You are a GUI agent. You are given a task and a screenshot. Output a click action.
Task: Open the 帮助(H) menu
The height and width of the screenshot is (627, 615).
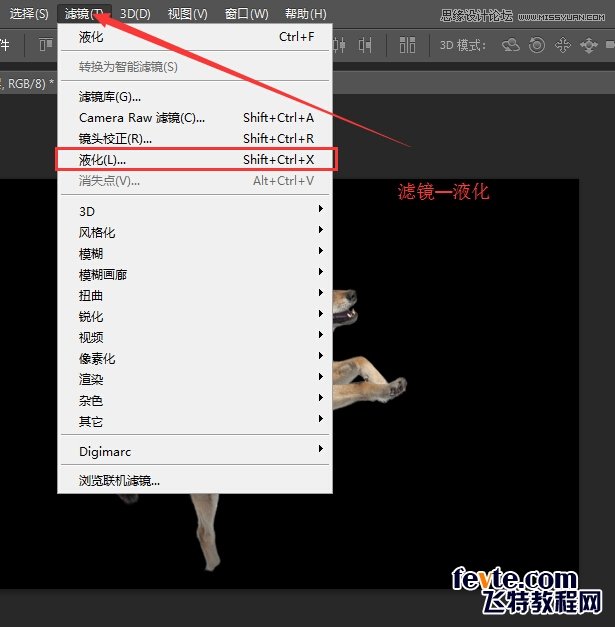pyautogui.click(x=306, y=14)
